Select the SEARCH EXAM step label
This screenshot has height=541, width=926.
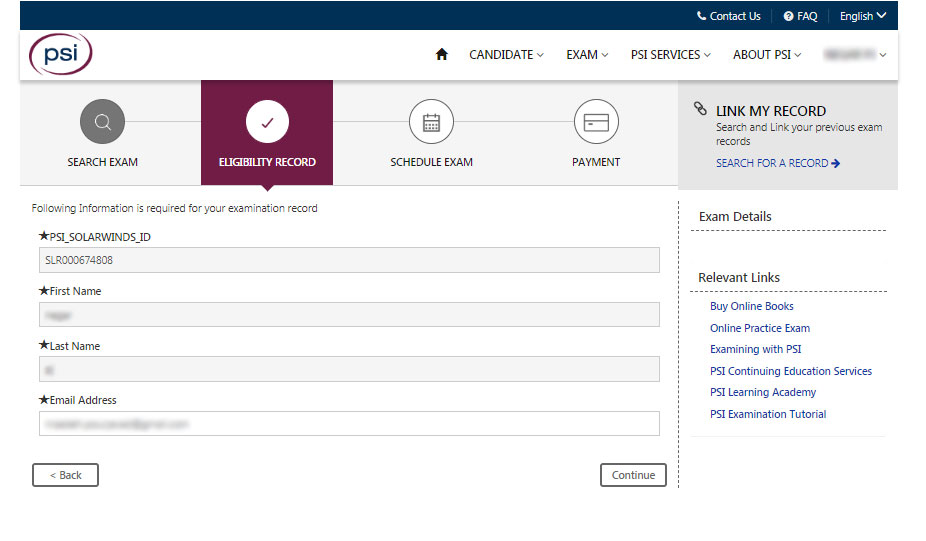pos(102,162)
